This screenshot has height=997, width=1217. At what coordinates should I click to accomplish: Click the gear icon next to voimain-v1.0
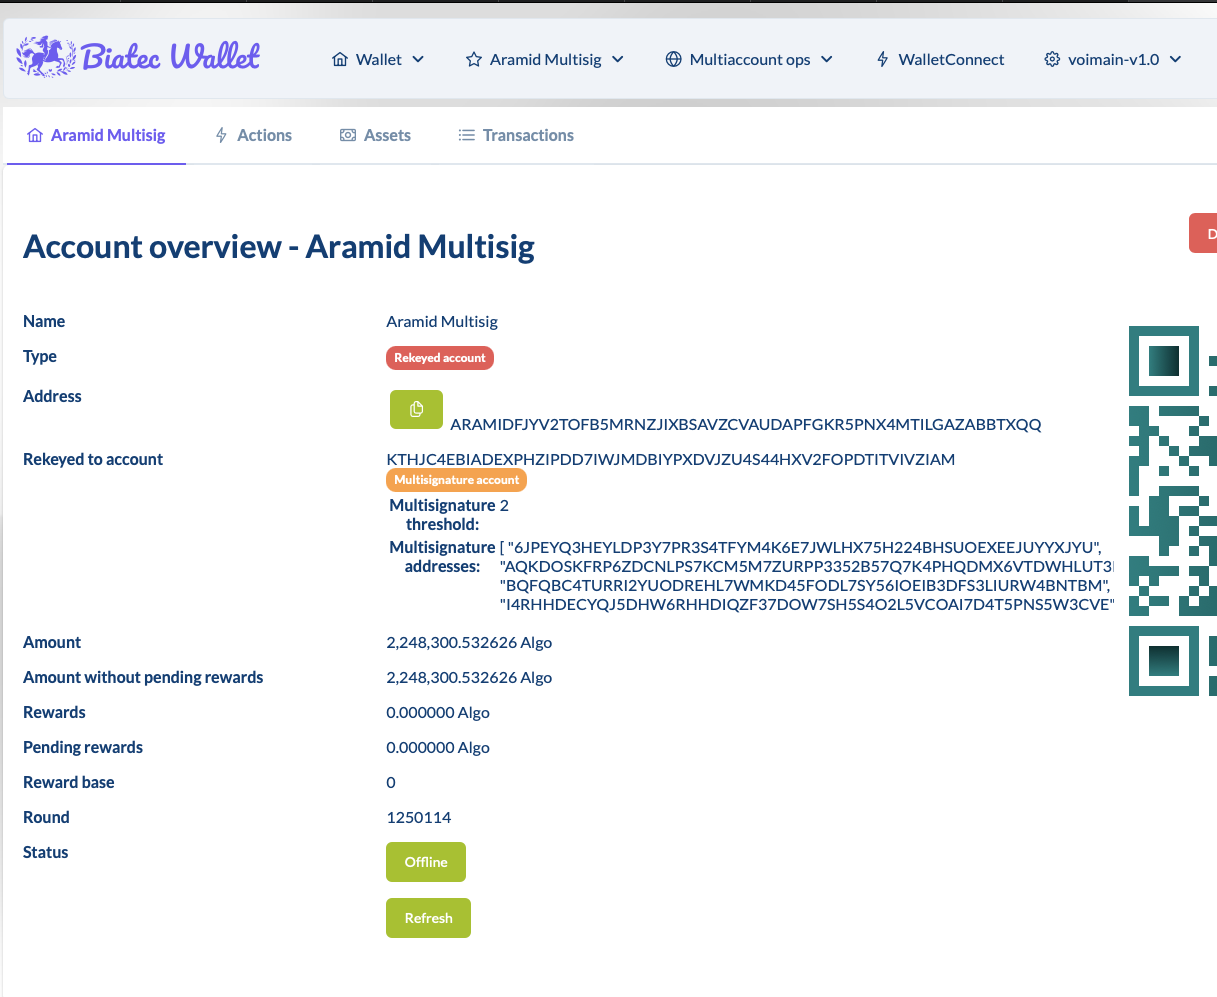pyautogui.click(x=1052, y=59)
